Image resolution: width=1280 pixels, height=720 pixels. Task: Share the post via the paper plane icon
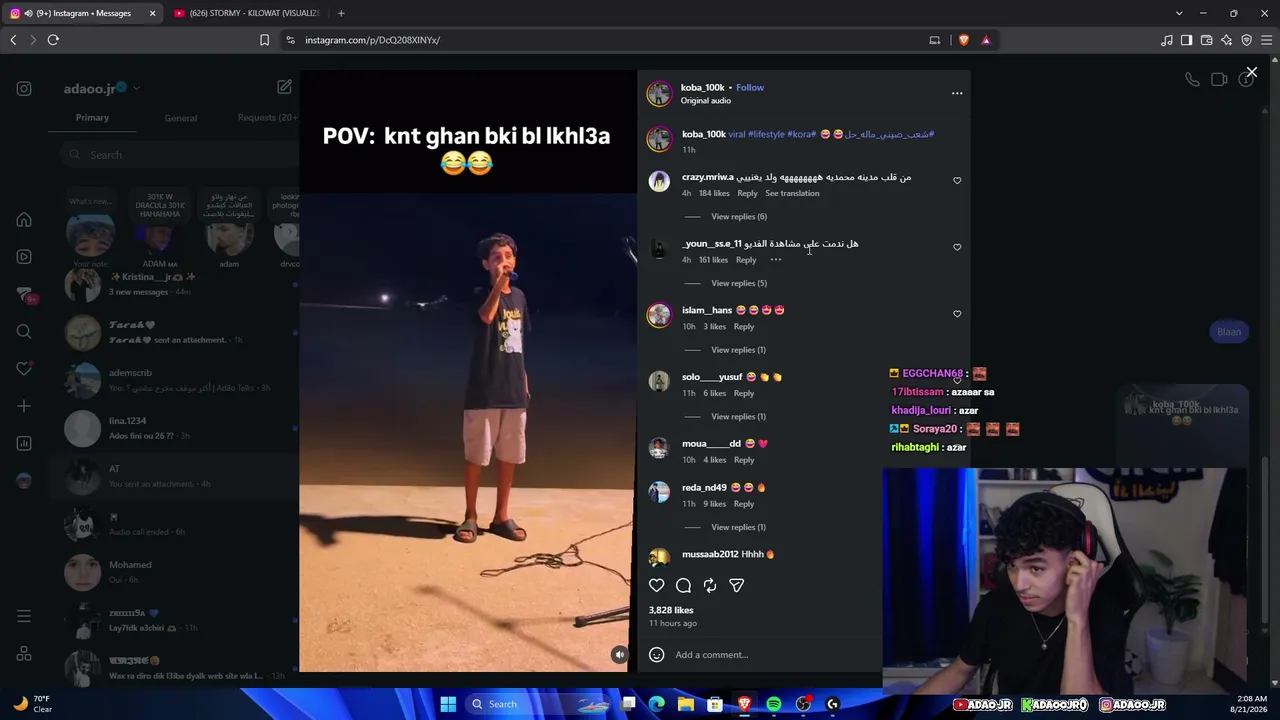point(736,585)
